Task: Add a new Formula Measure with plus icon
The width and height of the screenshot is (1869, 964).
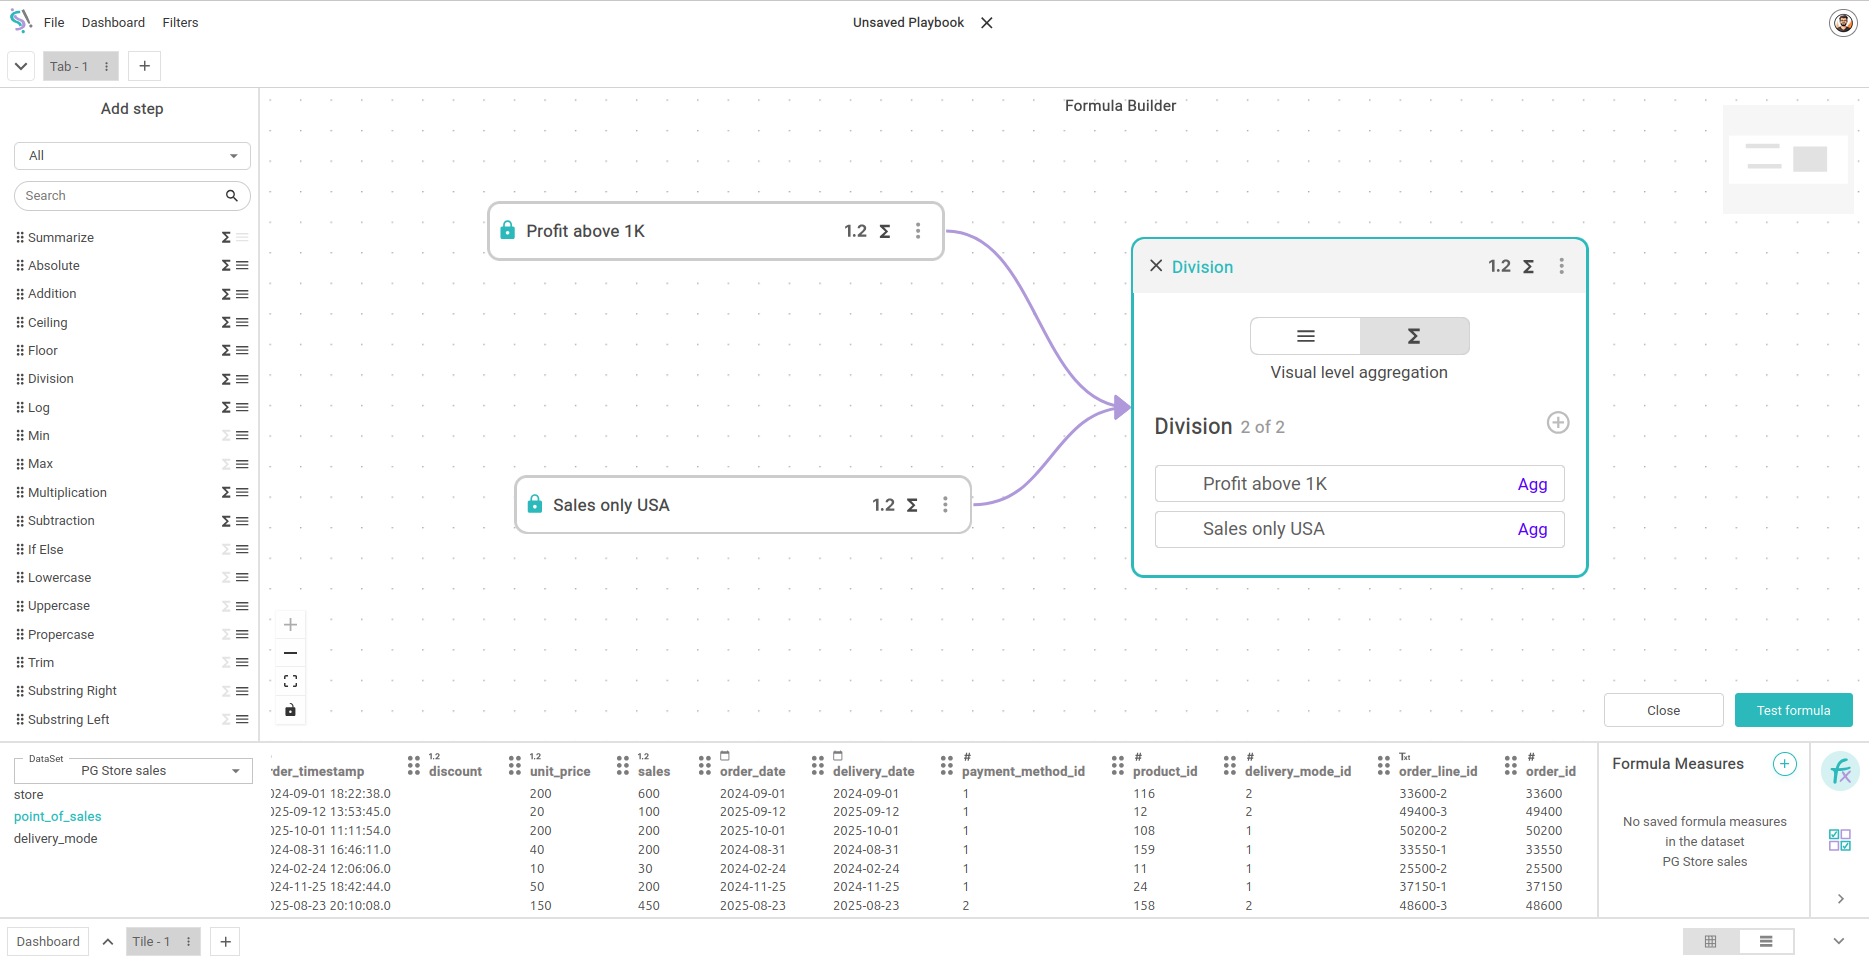Action: click(1784, 764)
